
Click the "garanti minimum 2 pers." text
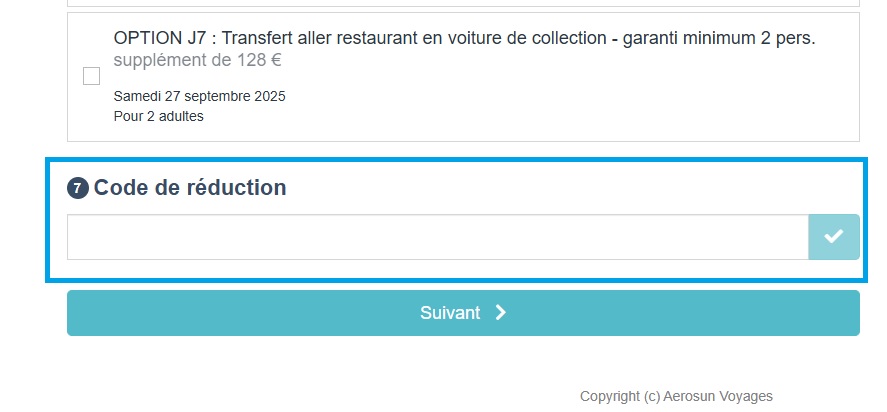click(x=720, y=38)
